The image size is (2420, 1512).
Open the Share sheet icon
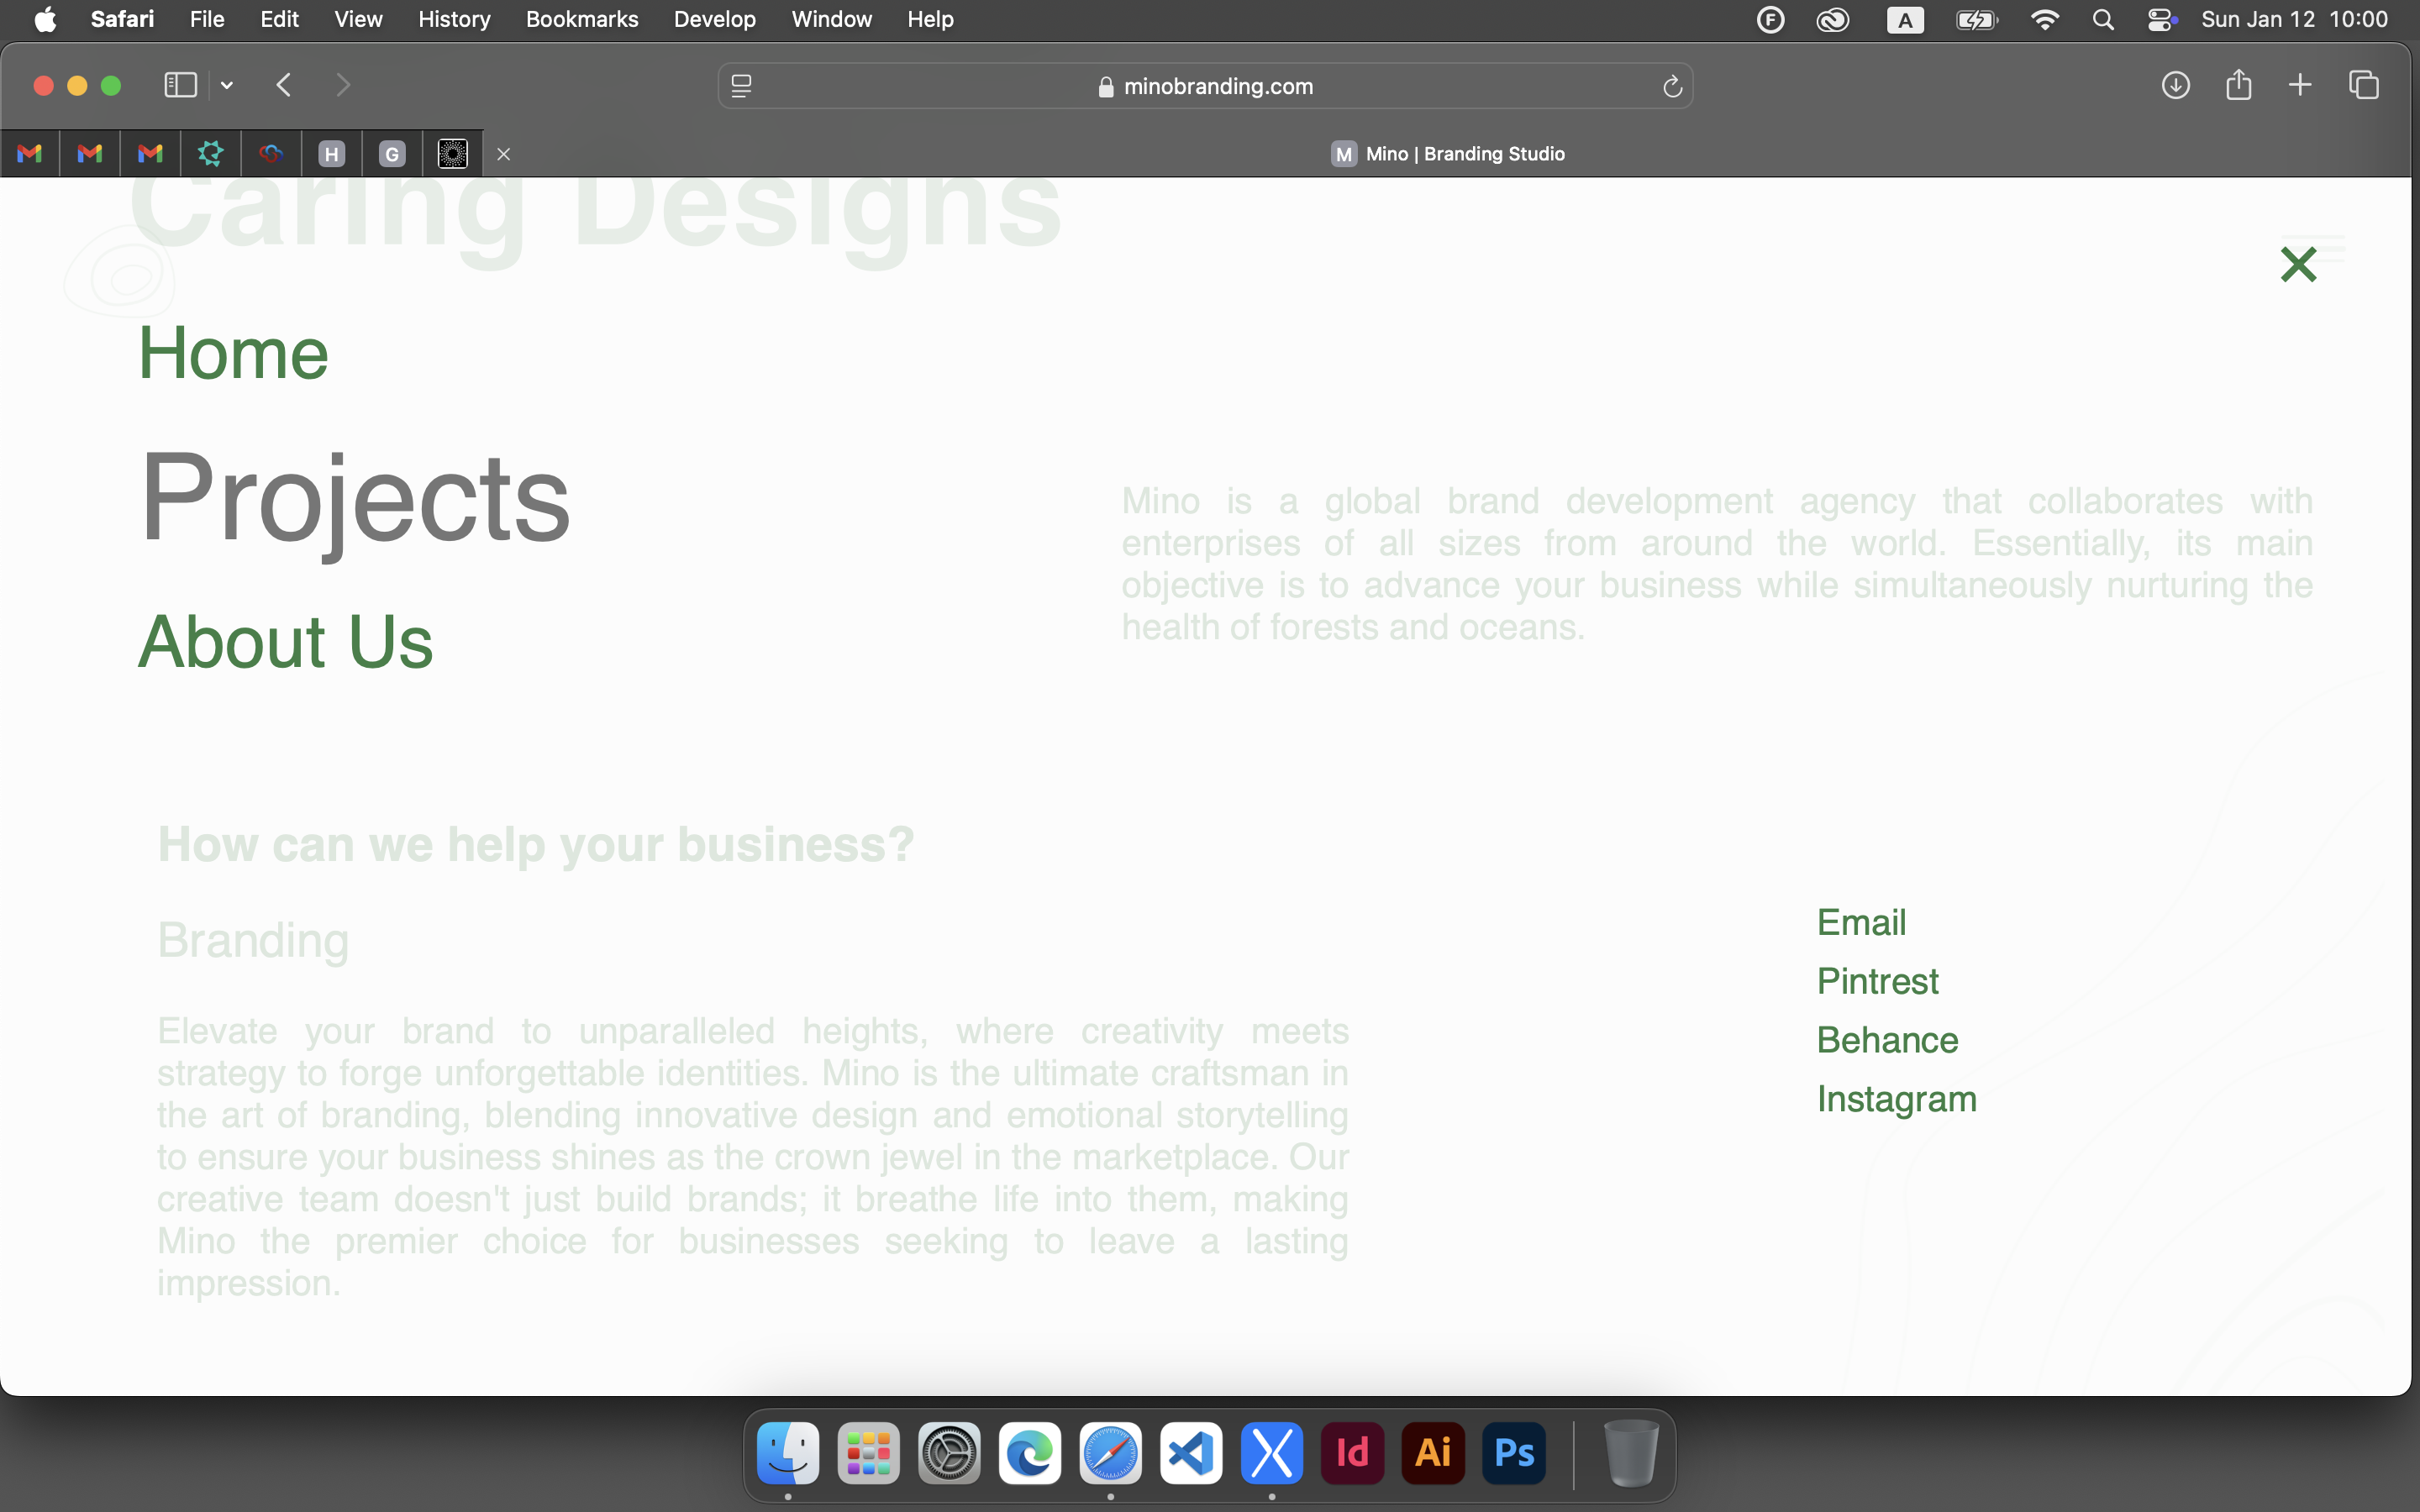coord(2238,85)
